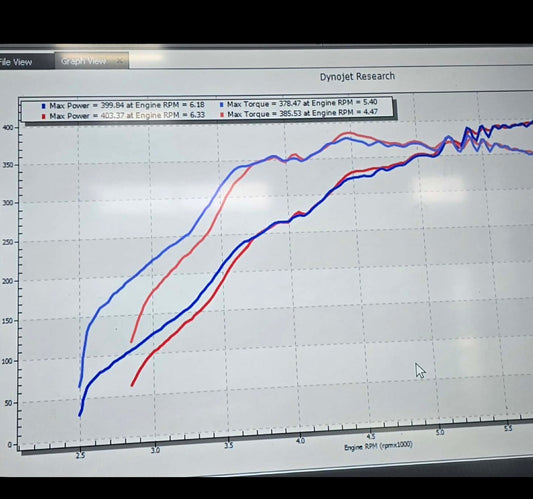This screenshot has height=499, width=533.
Task: Click the Engine RPM (rpmx1000) axis label
Action: (378, 446)
